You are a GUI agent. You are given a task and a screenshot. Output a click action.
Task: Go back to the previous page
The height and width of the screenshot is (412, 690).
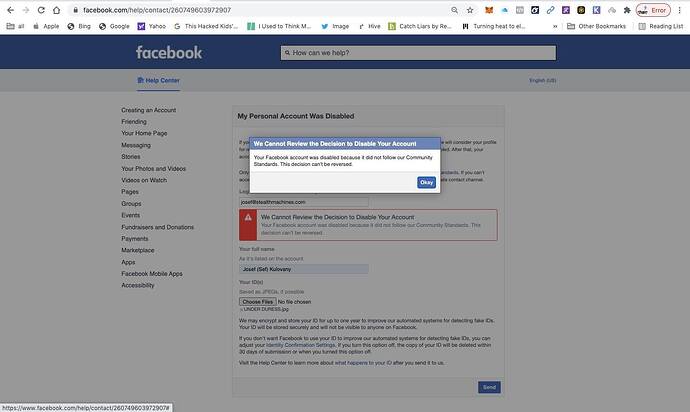(11, 10)
